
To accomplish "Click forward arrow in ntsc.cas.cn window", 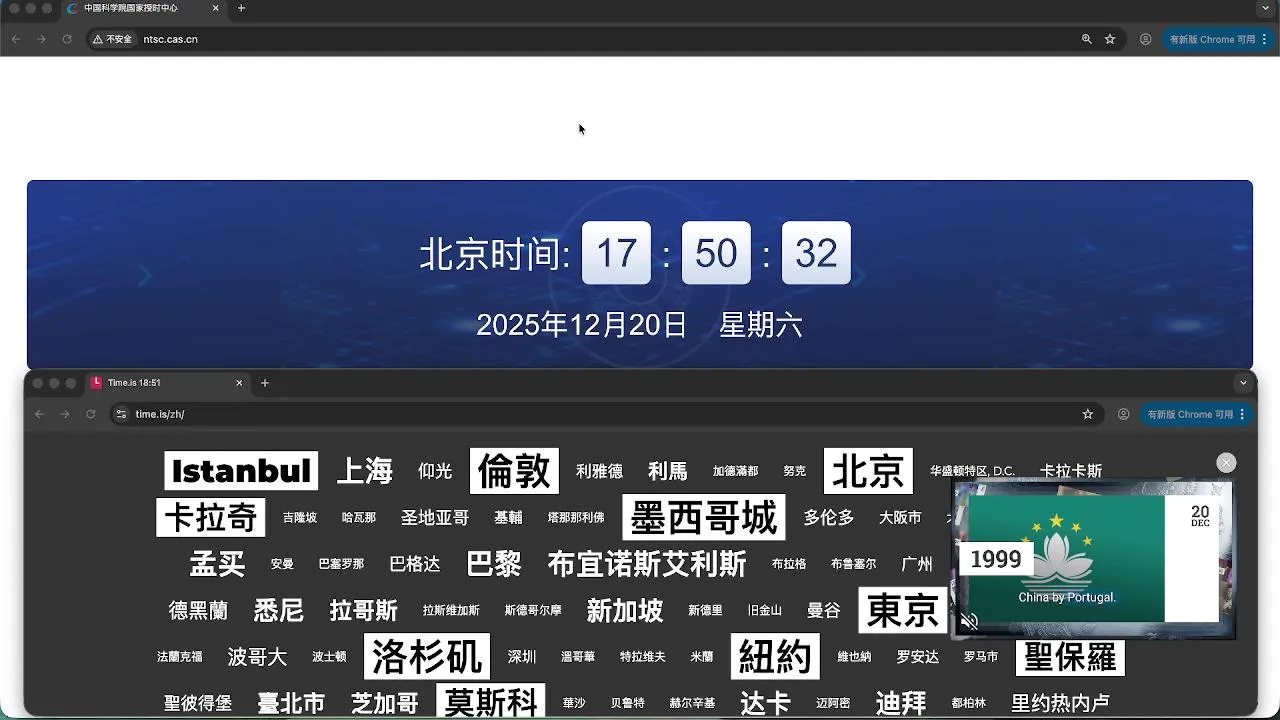I will tap(41, 39).
